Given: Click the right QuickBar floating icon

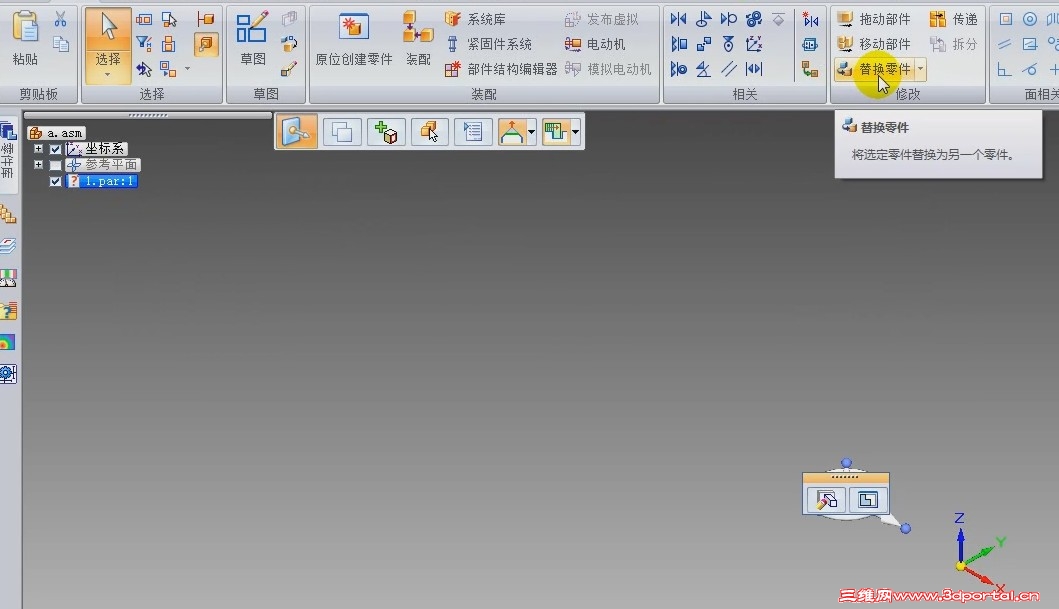Looking at the screenshot, I should [x=867, y=500].
